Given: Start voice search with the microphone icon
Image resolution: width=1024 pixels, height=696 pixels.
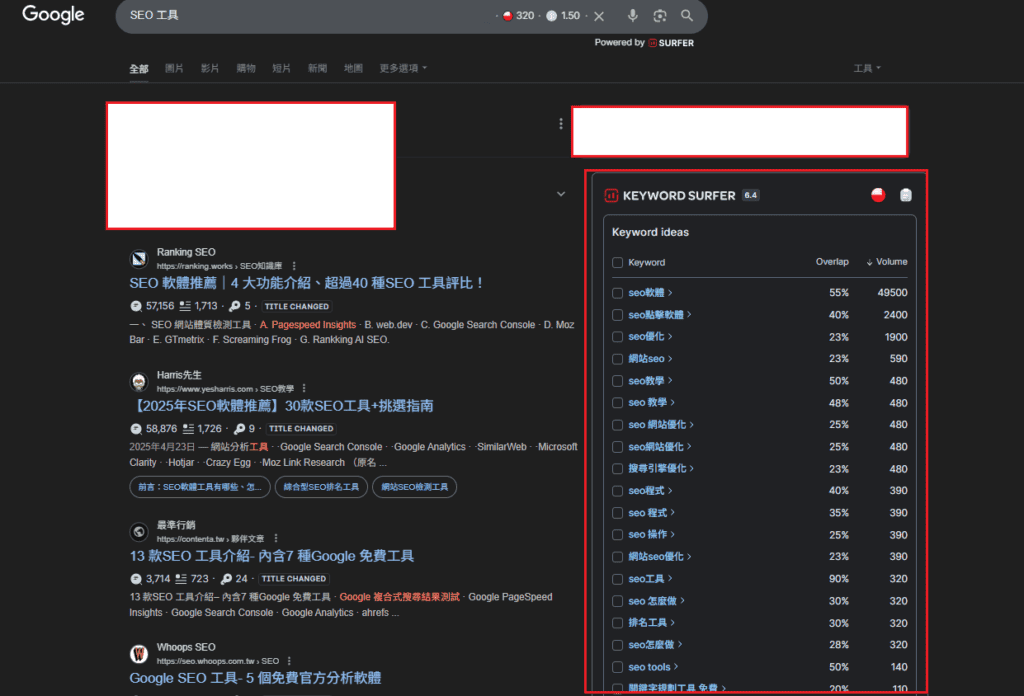Looking at the screenshot, I should [x=632, y=16].
